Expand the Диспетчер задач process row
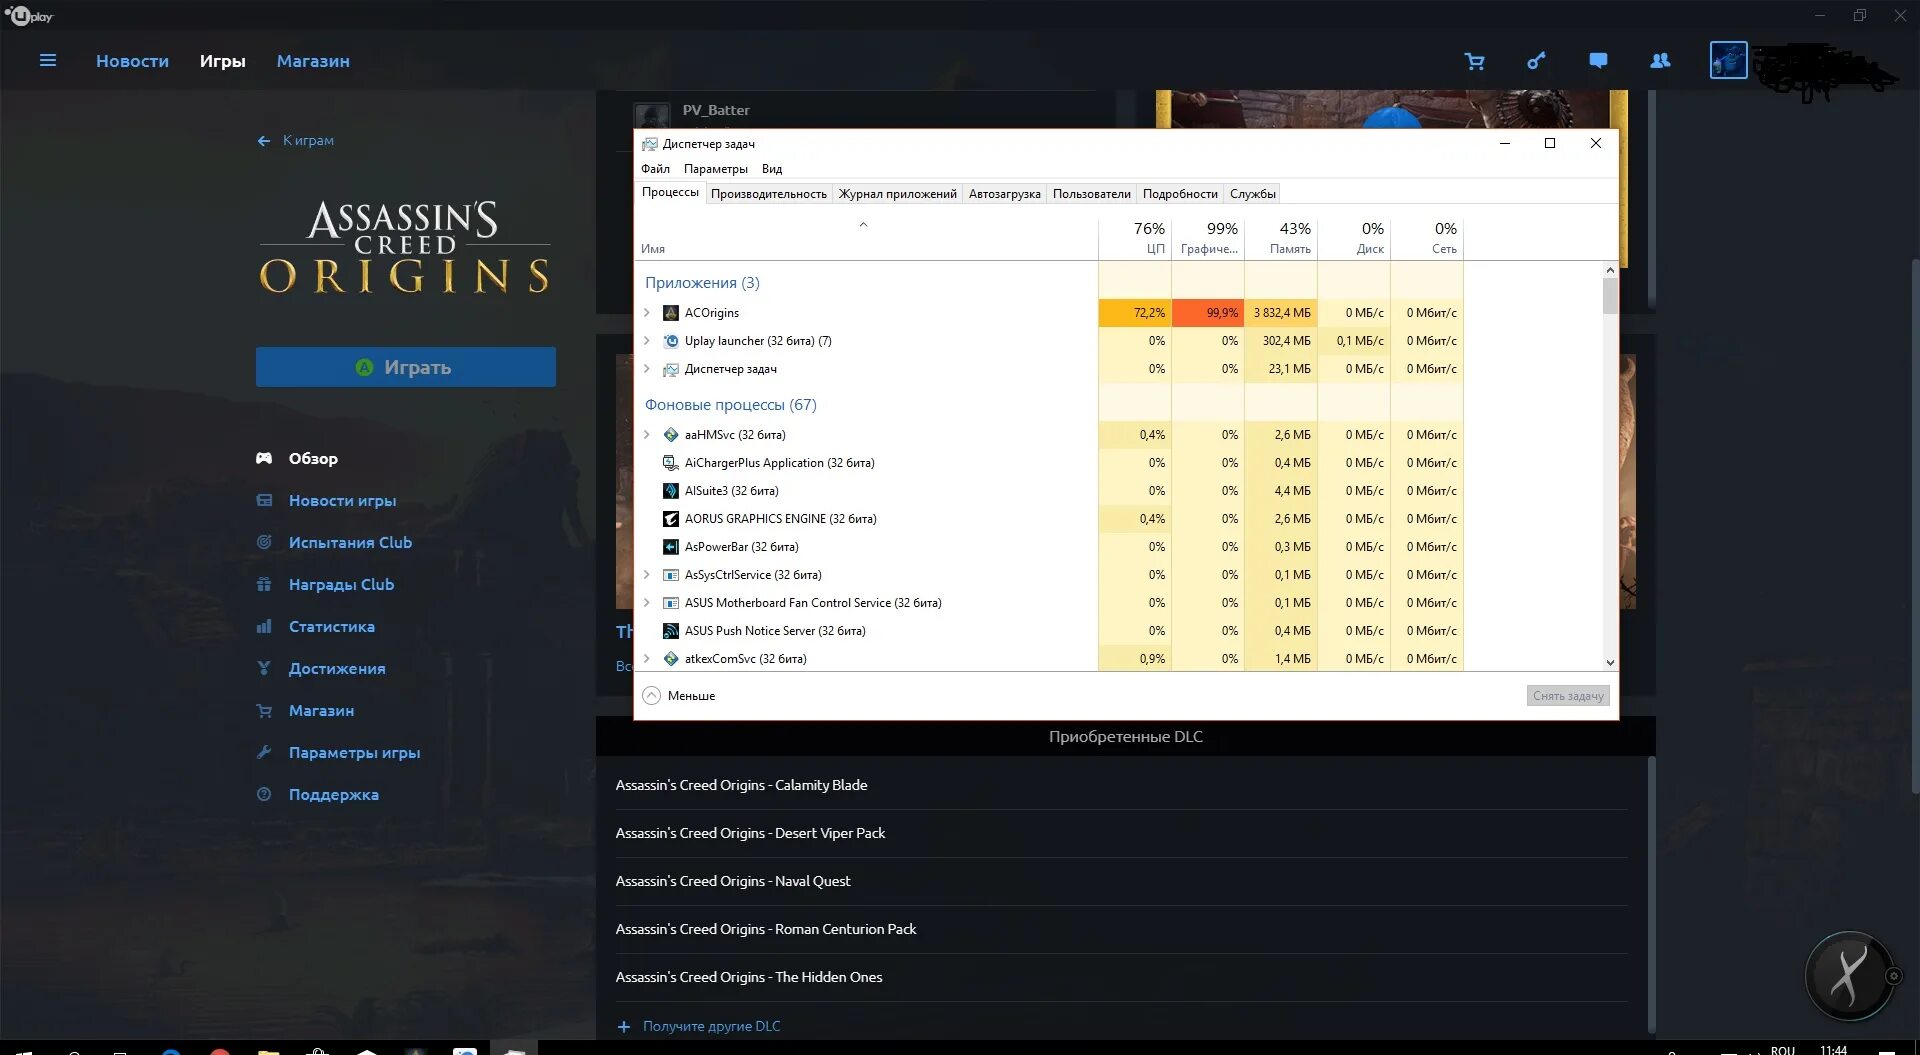The height and width of the screenshot is (1055, 1920). point(647,369)
